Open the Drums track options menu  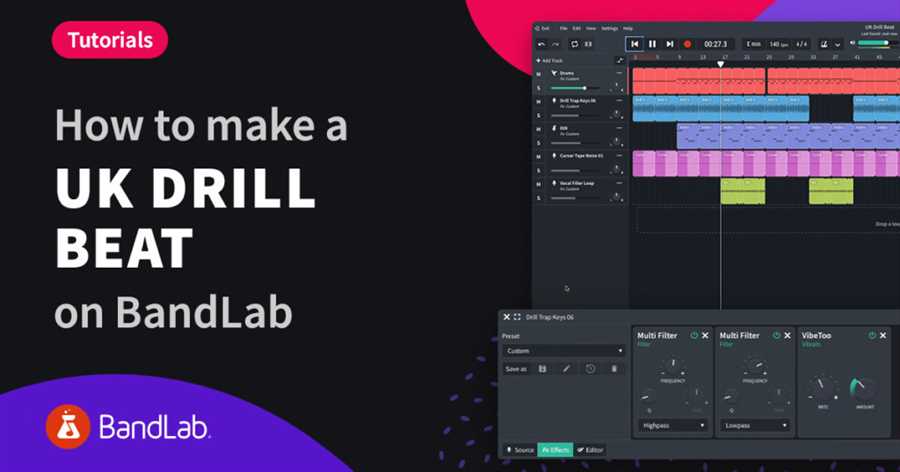click(619, 73)
